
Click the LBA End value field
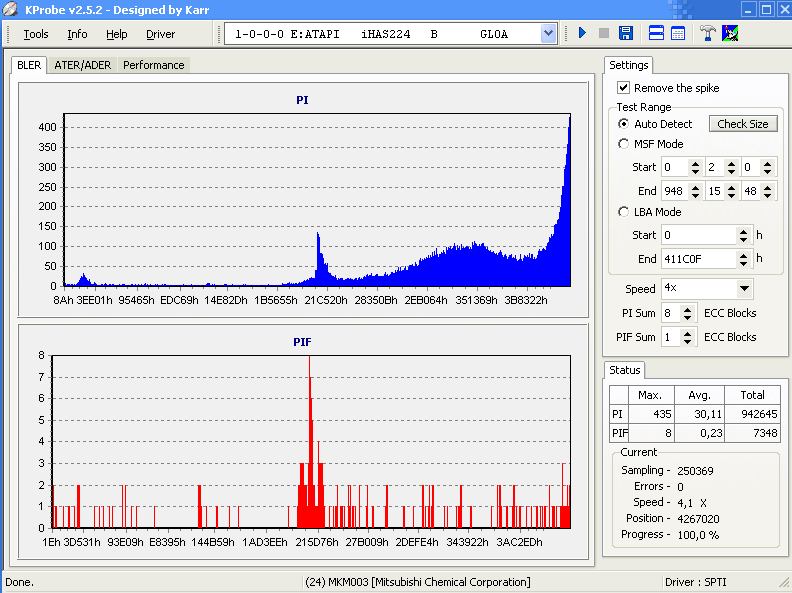tap(699, 259)
